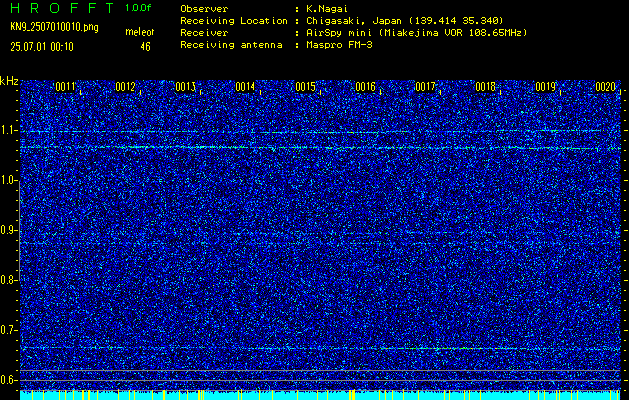Click the version label 1.00f
629x400 pixels.
[138, 8]
